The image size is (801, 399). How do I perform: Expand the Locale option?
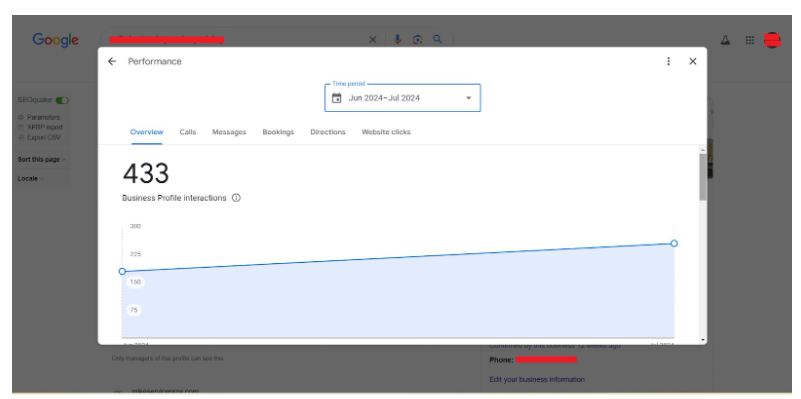click(30, 178)
